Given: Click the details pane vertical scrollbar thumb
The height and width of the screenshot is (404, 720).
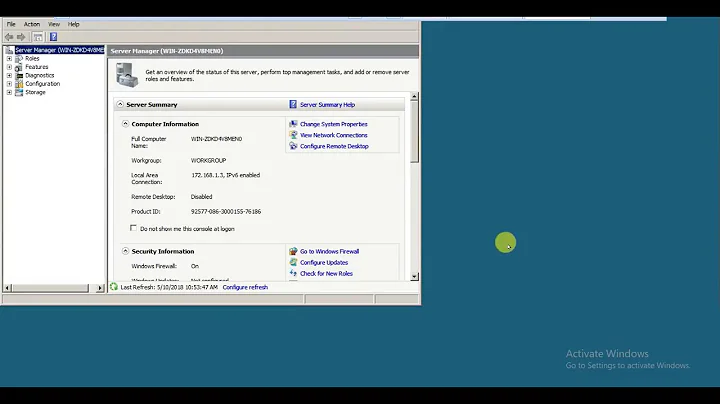Looking at the screenshot, I should 414,131.
